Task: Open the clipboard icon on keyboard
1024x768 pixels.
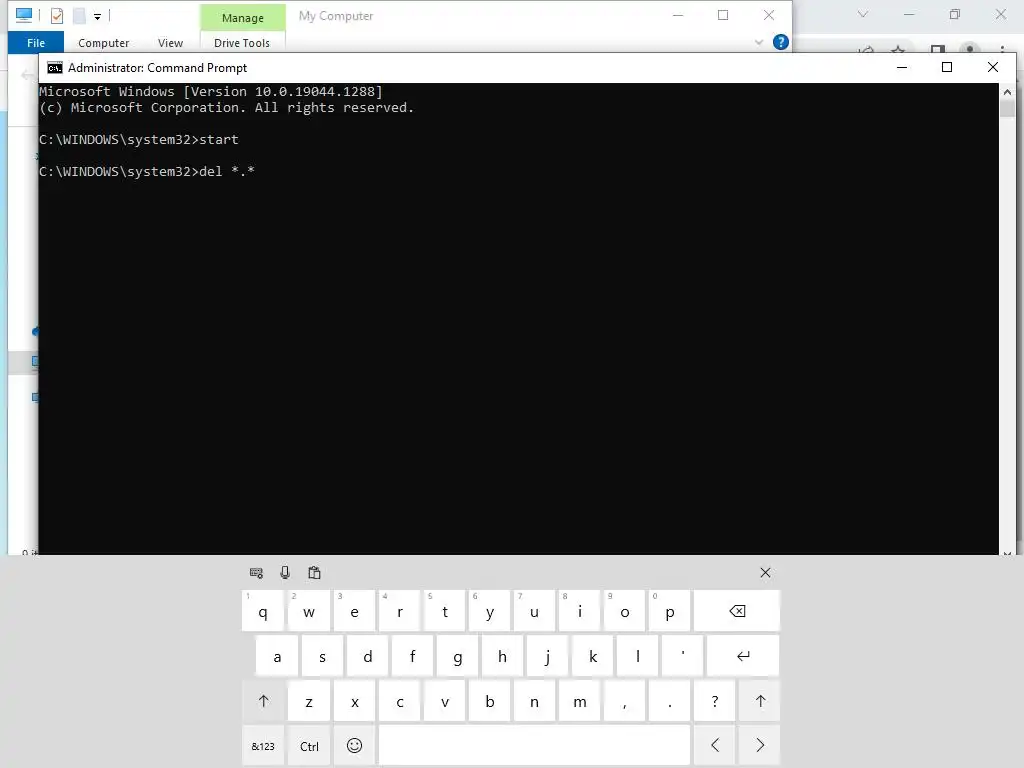Action: click(314, 573)
